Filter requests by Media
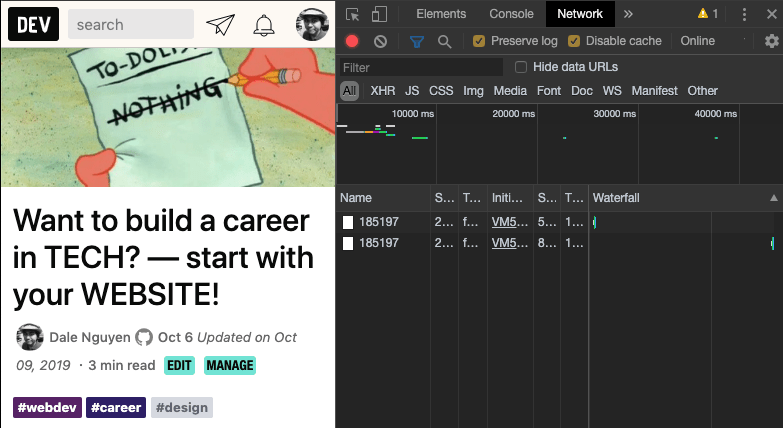Image resolution: width=783 pixels, height=428 pixels. [510, 91]
